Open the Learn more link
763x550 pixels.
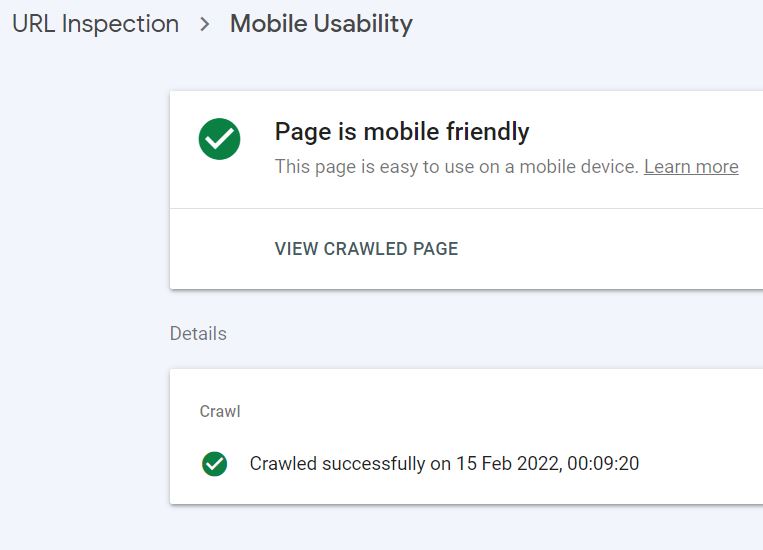click(691, 167)
